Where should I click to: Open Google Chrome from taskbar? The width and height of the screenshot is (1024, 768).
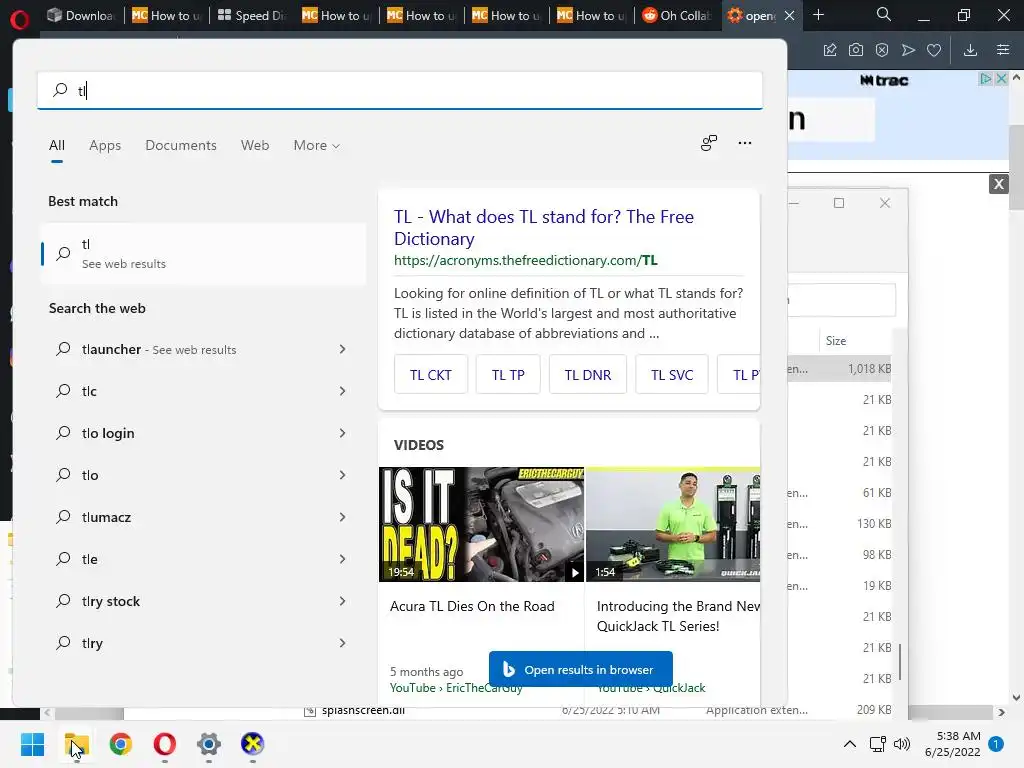tap(121, 744)
